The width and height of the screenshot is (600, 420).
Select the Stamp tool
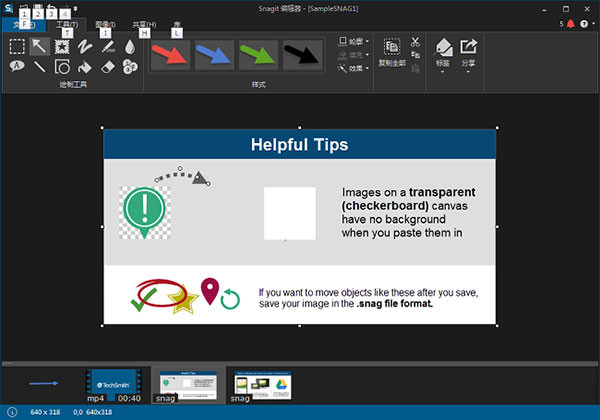pyautogui.click(x=62, y=46)
